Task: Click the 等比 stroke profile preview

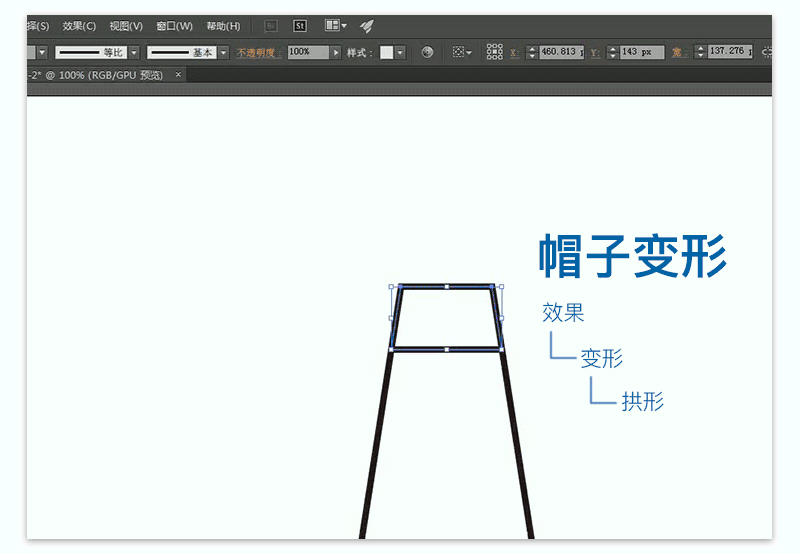Action: click(x=91, y=53)
